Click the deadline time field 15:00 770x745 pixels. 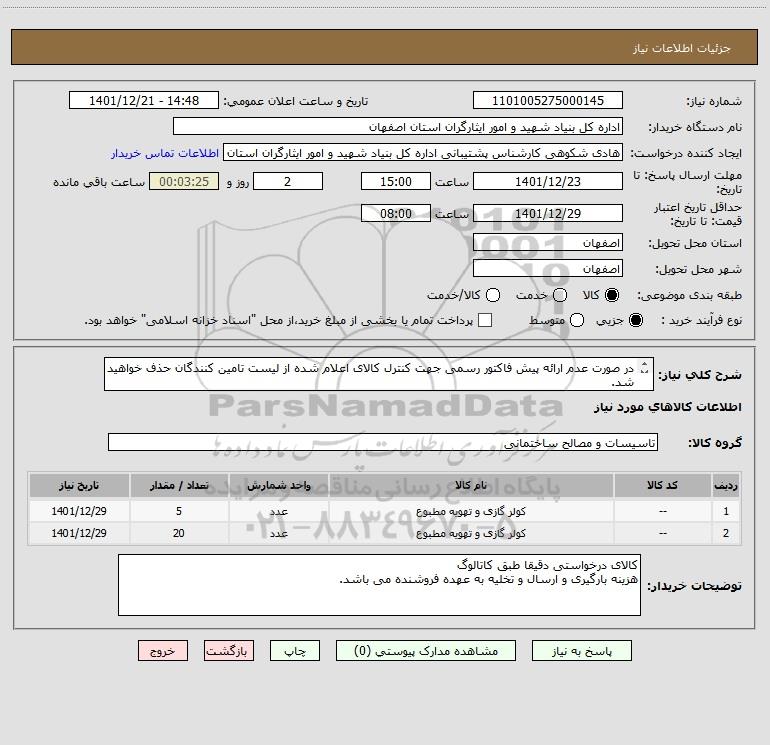[396, 181]
